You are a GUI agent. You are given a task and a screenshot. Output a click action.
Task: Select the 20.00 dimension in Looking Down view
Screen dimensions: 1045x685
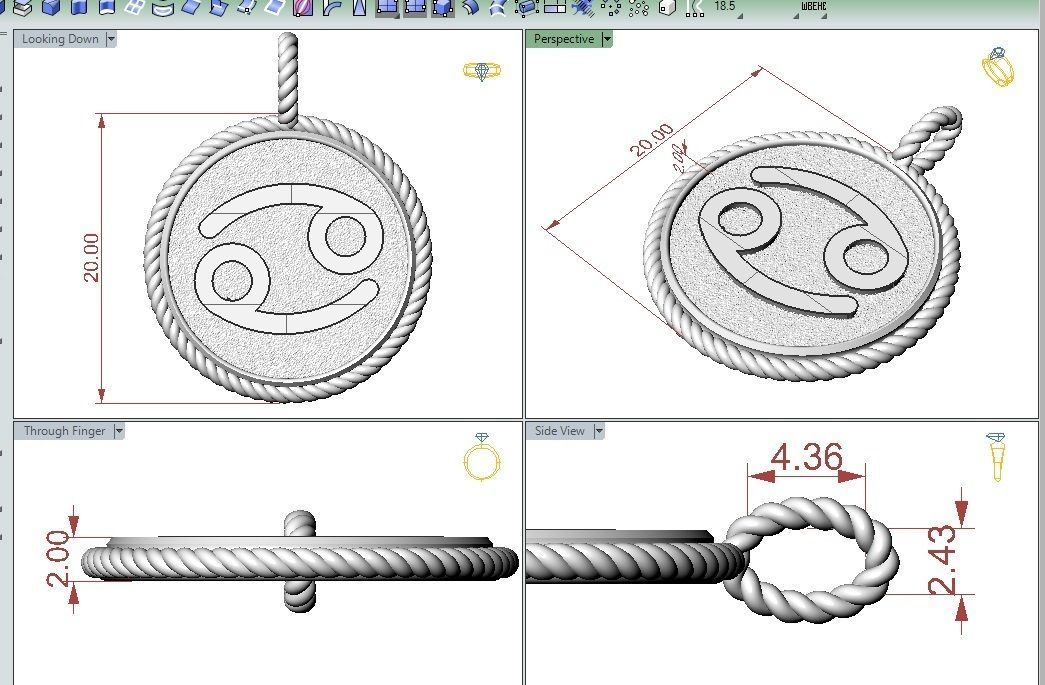pos(91,258)
